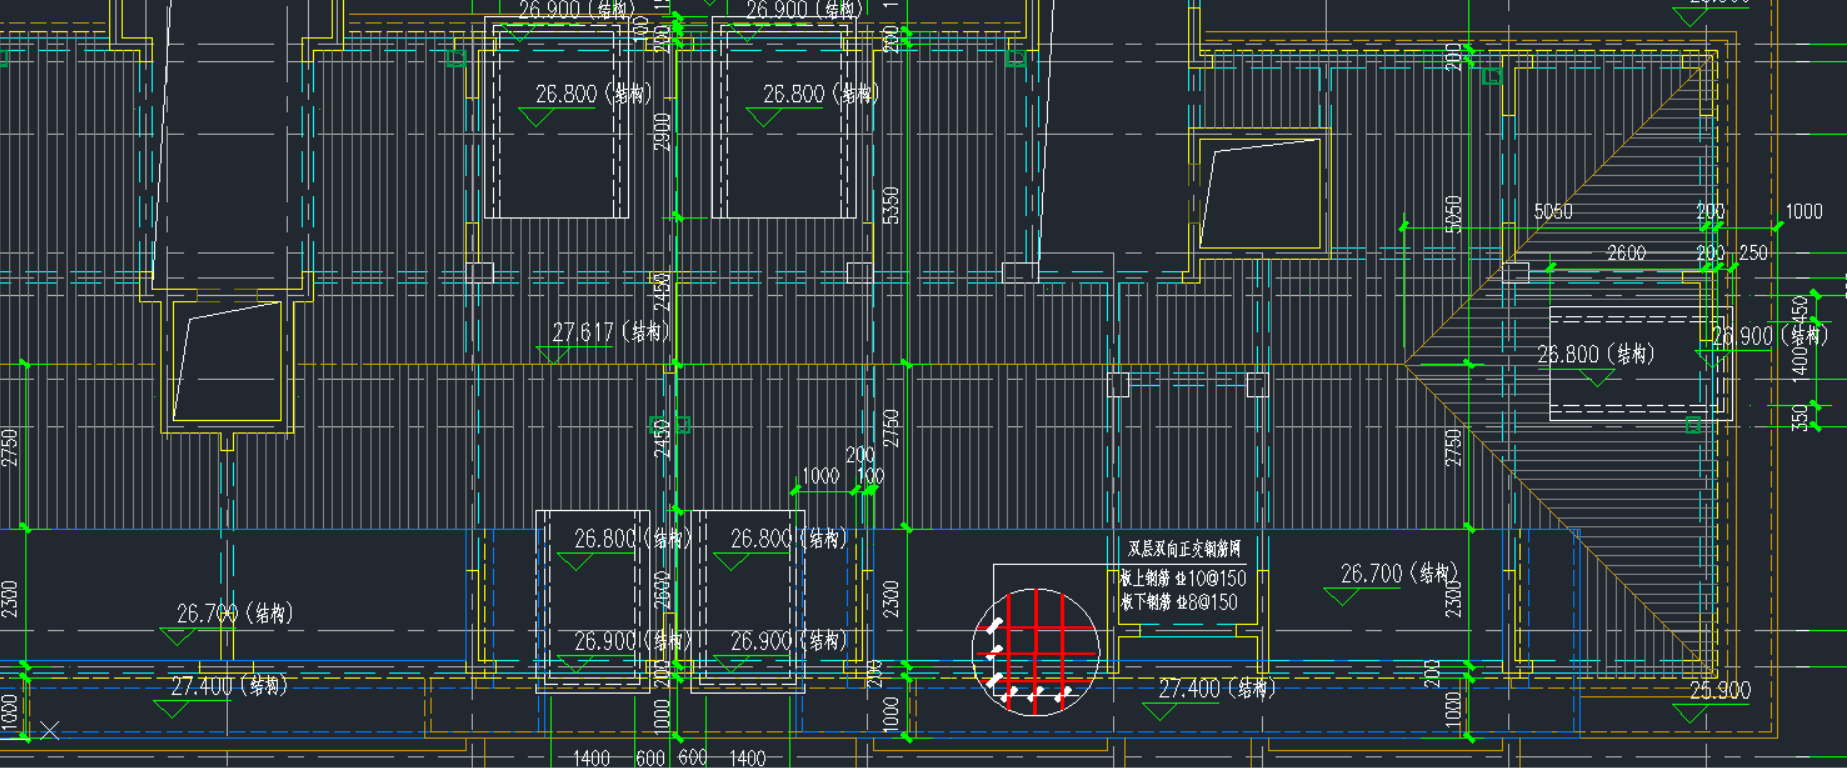Select the horizontal 2600 dimension text
This screenshot has width=1847, height=768.
pyautogui.click(x=1626, y=253)
